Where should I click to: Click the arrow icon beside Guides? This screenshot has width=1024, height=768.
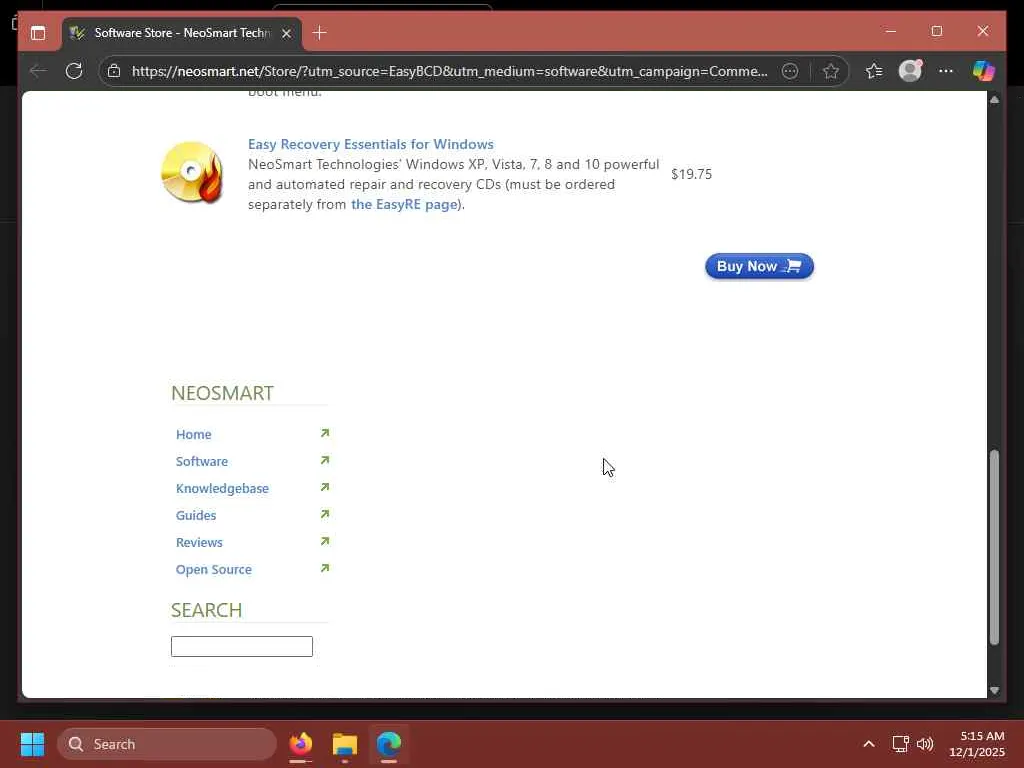325,514
